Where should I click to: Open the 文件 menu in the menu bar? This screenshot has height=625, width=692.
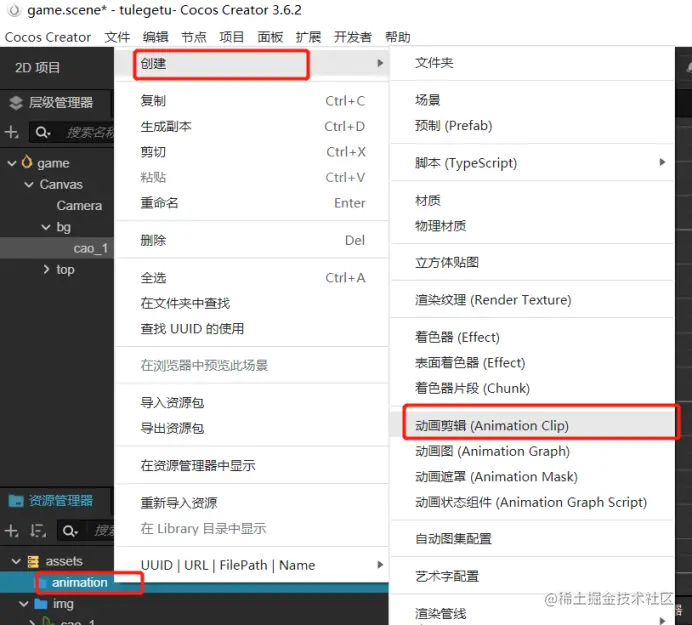pos(117,37)
